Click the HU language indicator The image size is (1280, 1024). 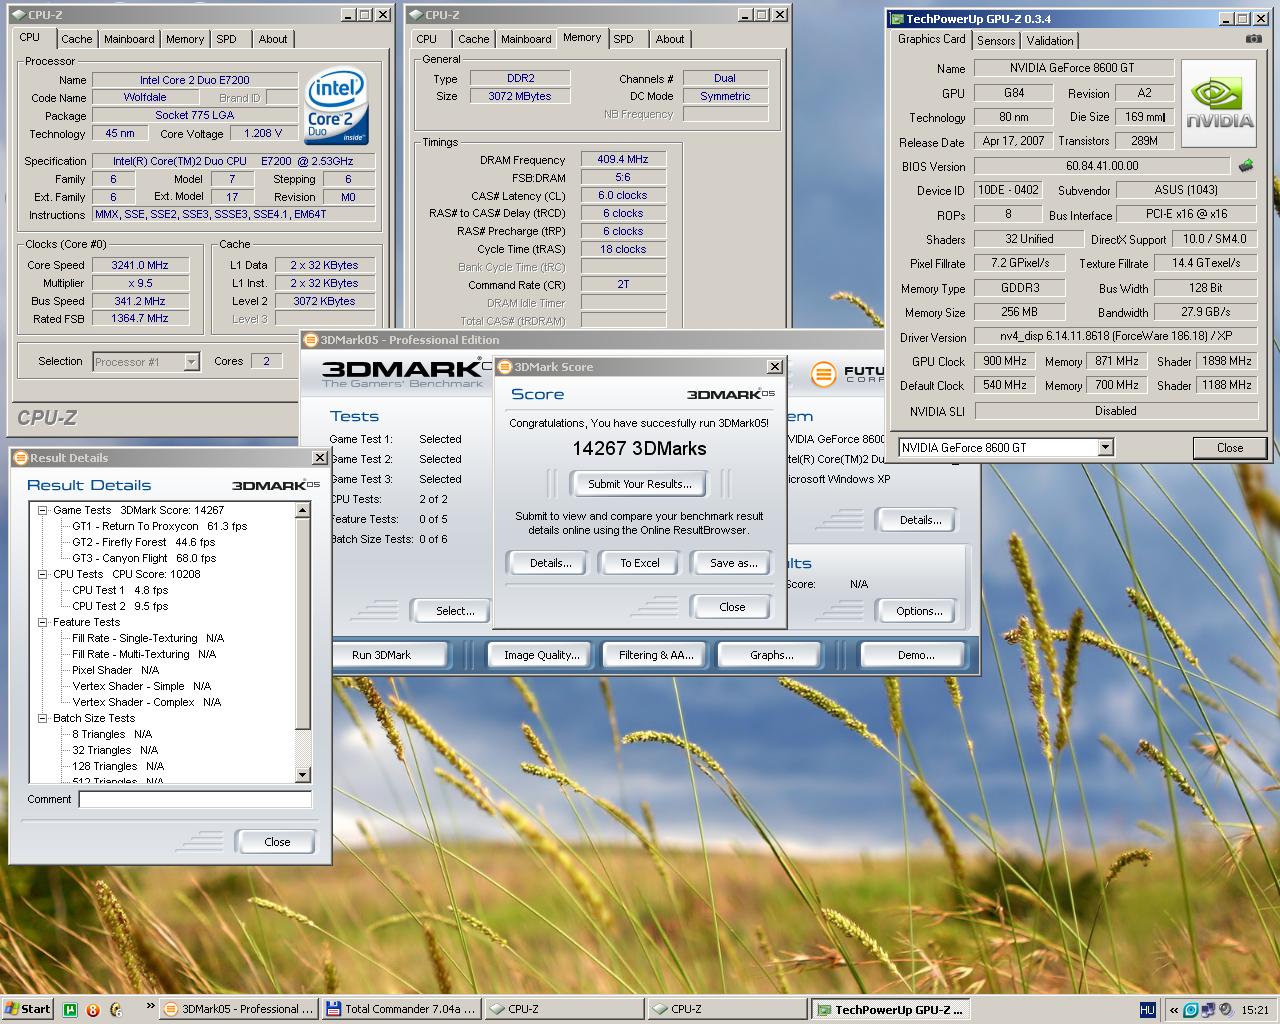[x=1147, y=1010]
